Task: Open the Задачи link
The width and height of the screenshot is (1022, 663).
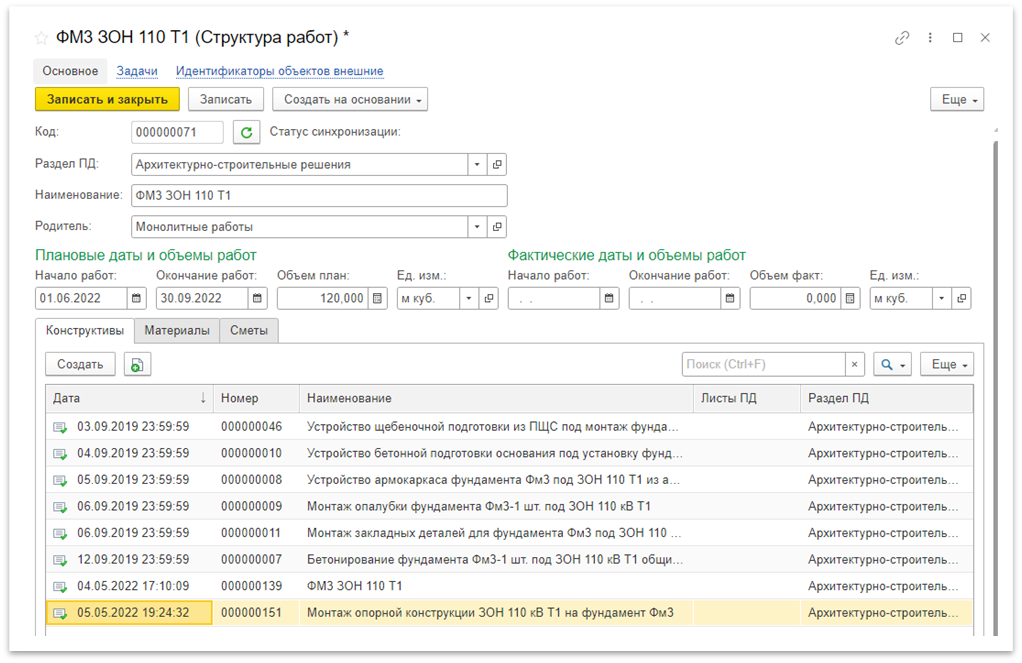Action: tap(137, 71)
